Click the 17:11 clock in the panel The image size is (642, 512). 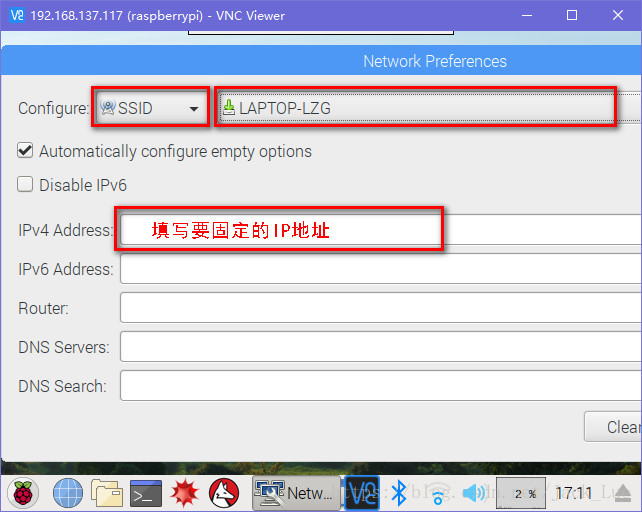(x=574, y=493)
